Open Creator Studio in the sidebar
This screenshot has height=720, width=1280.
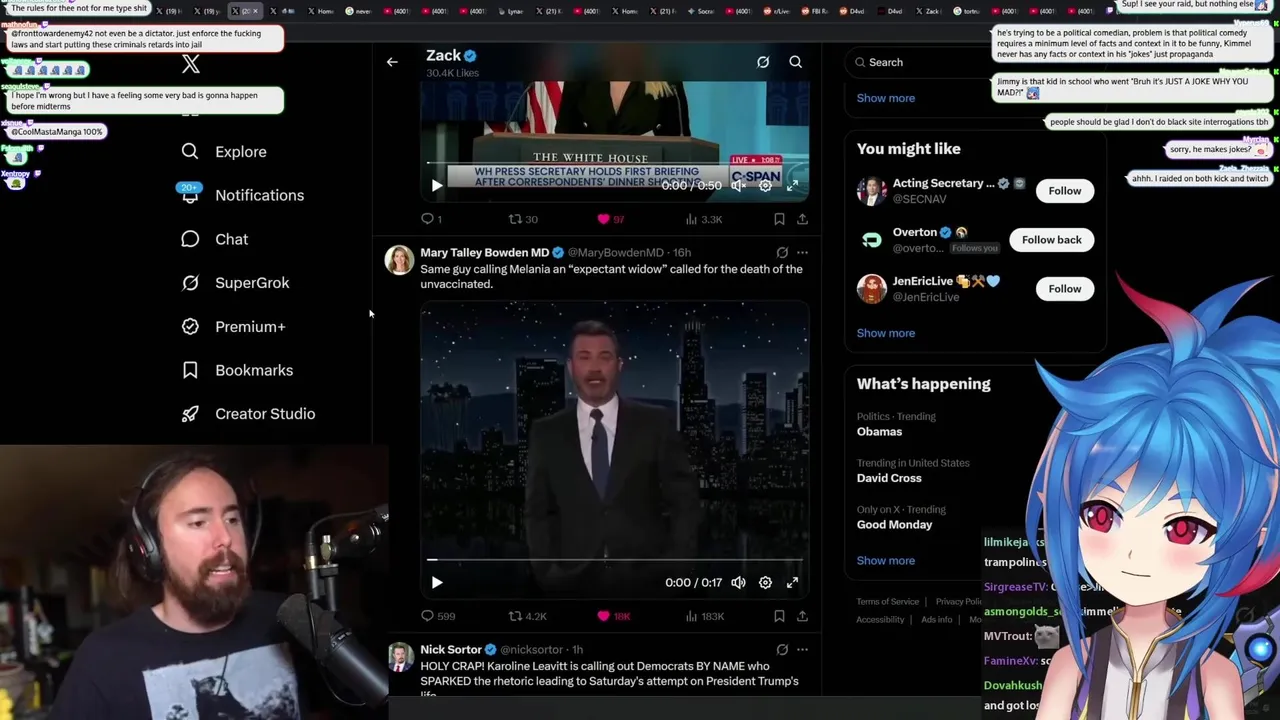pos(248,414)
